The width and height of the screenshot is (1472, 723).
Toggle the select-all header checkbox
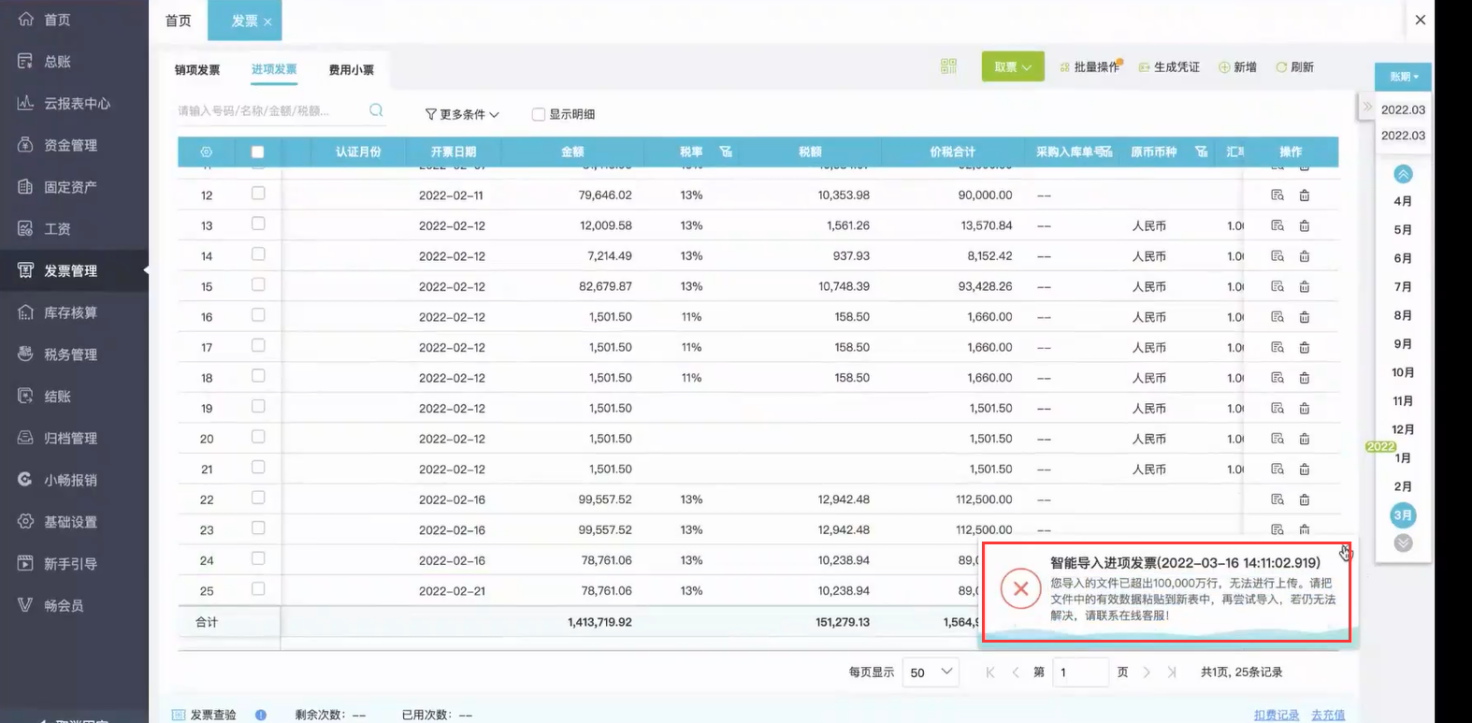[258, 152]
